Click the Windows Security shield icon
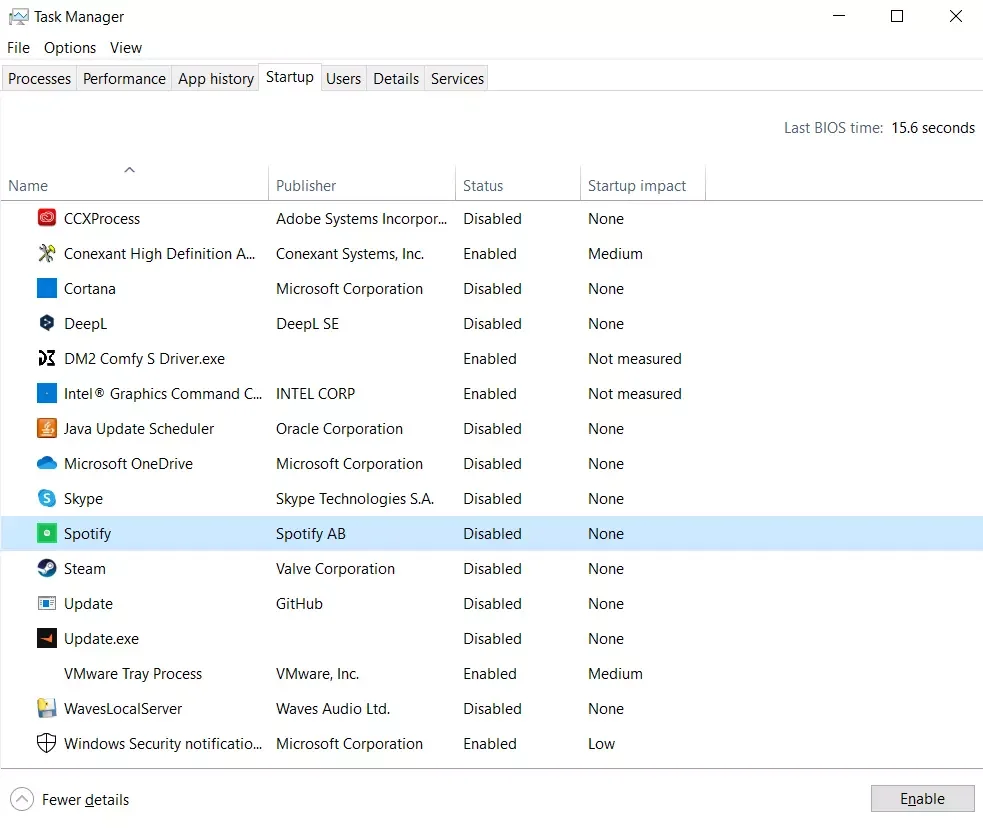The height and width of the screenshot is (828, 983). tap(46, 743)
